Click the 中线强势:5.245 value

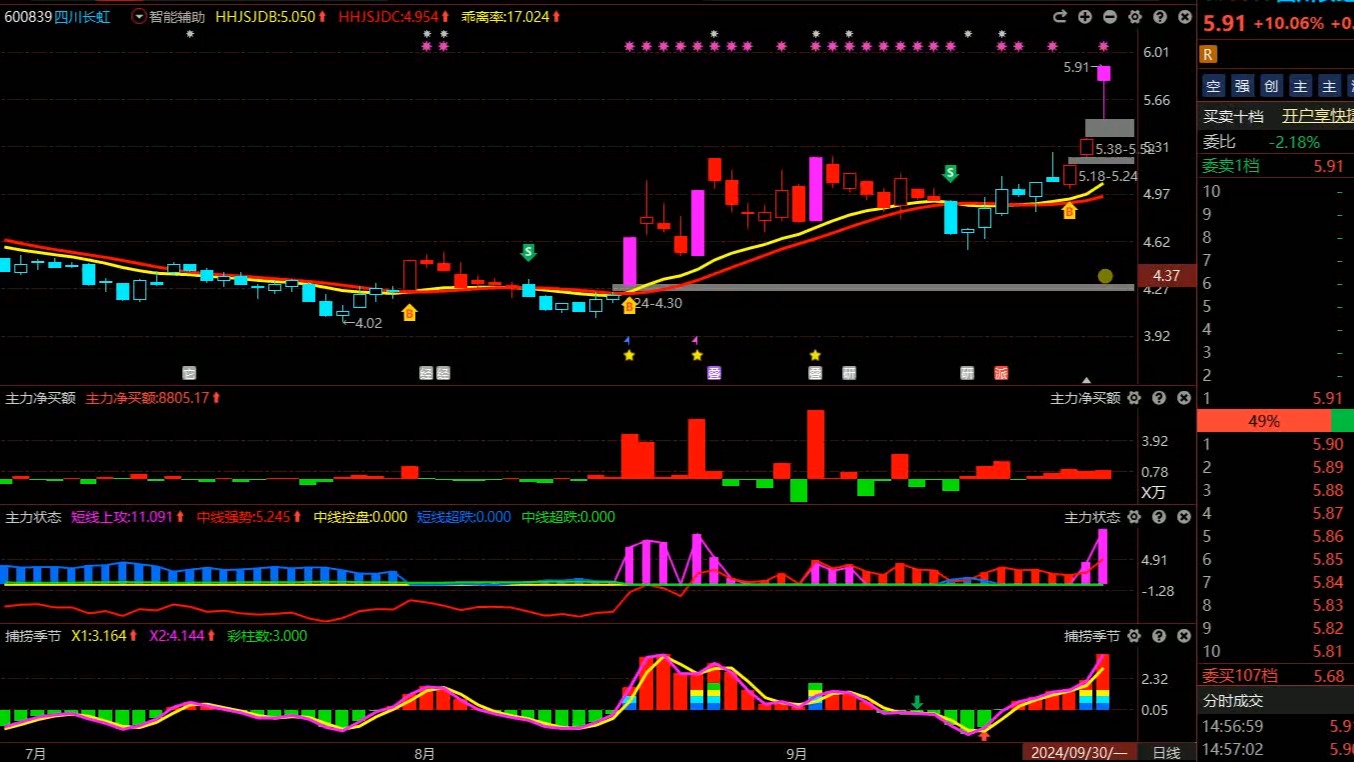tap(249, 517)
